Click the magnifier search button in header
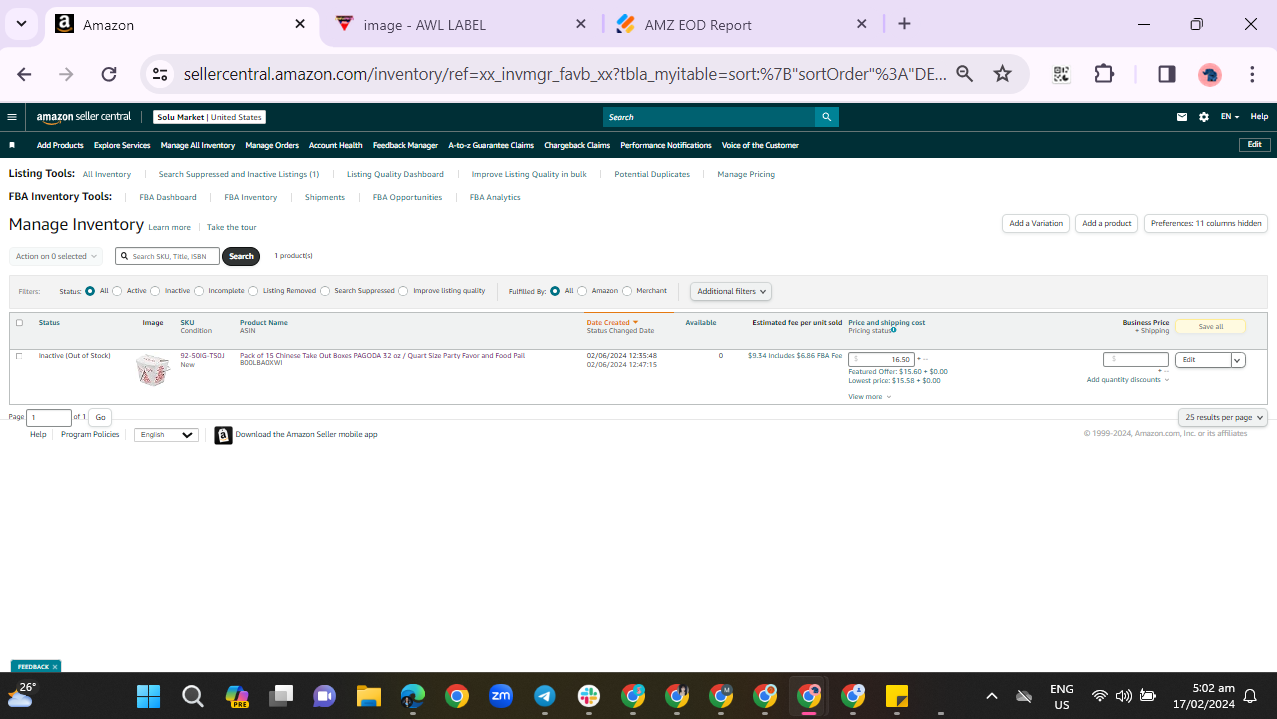Screen dimensions: 1277x719 click(x=826, y=117)
